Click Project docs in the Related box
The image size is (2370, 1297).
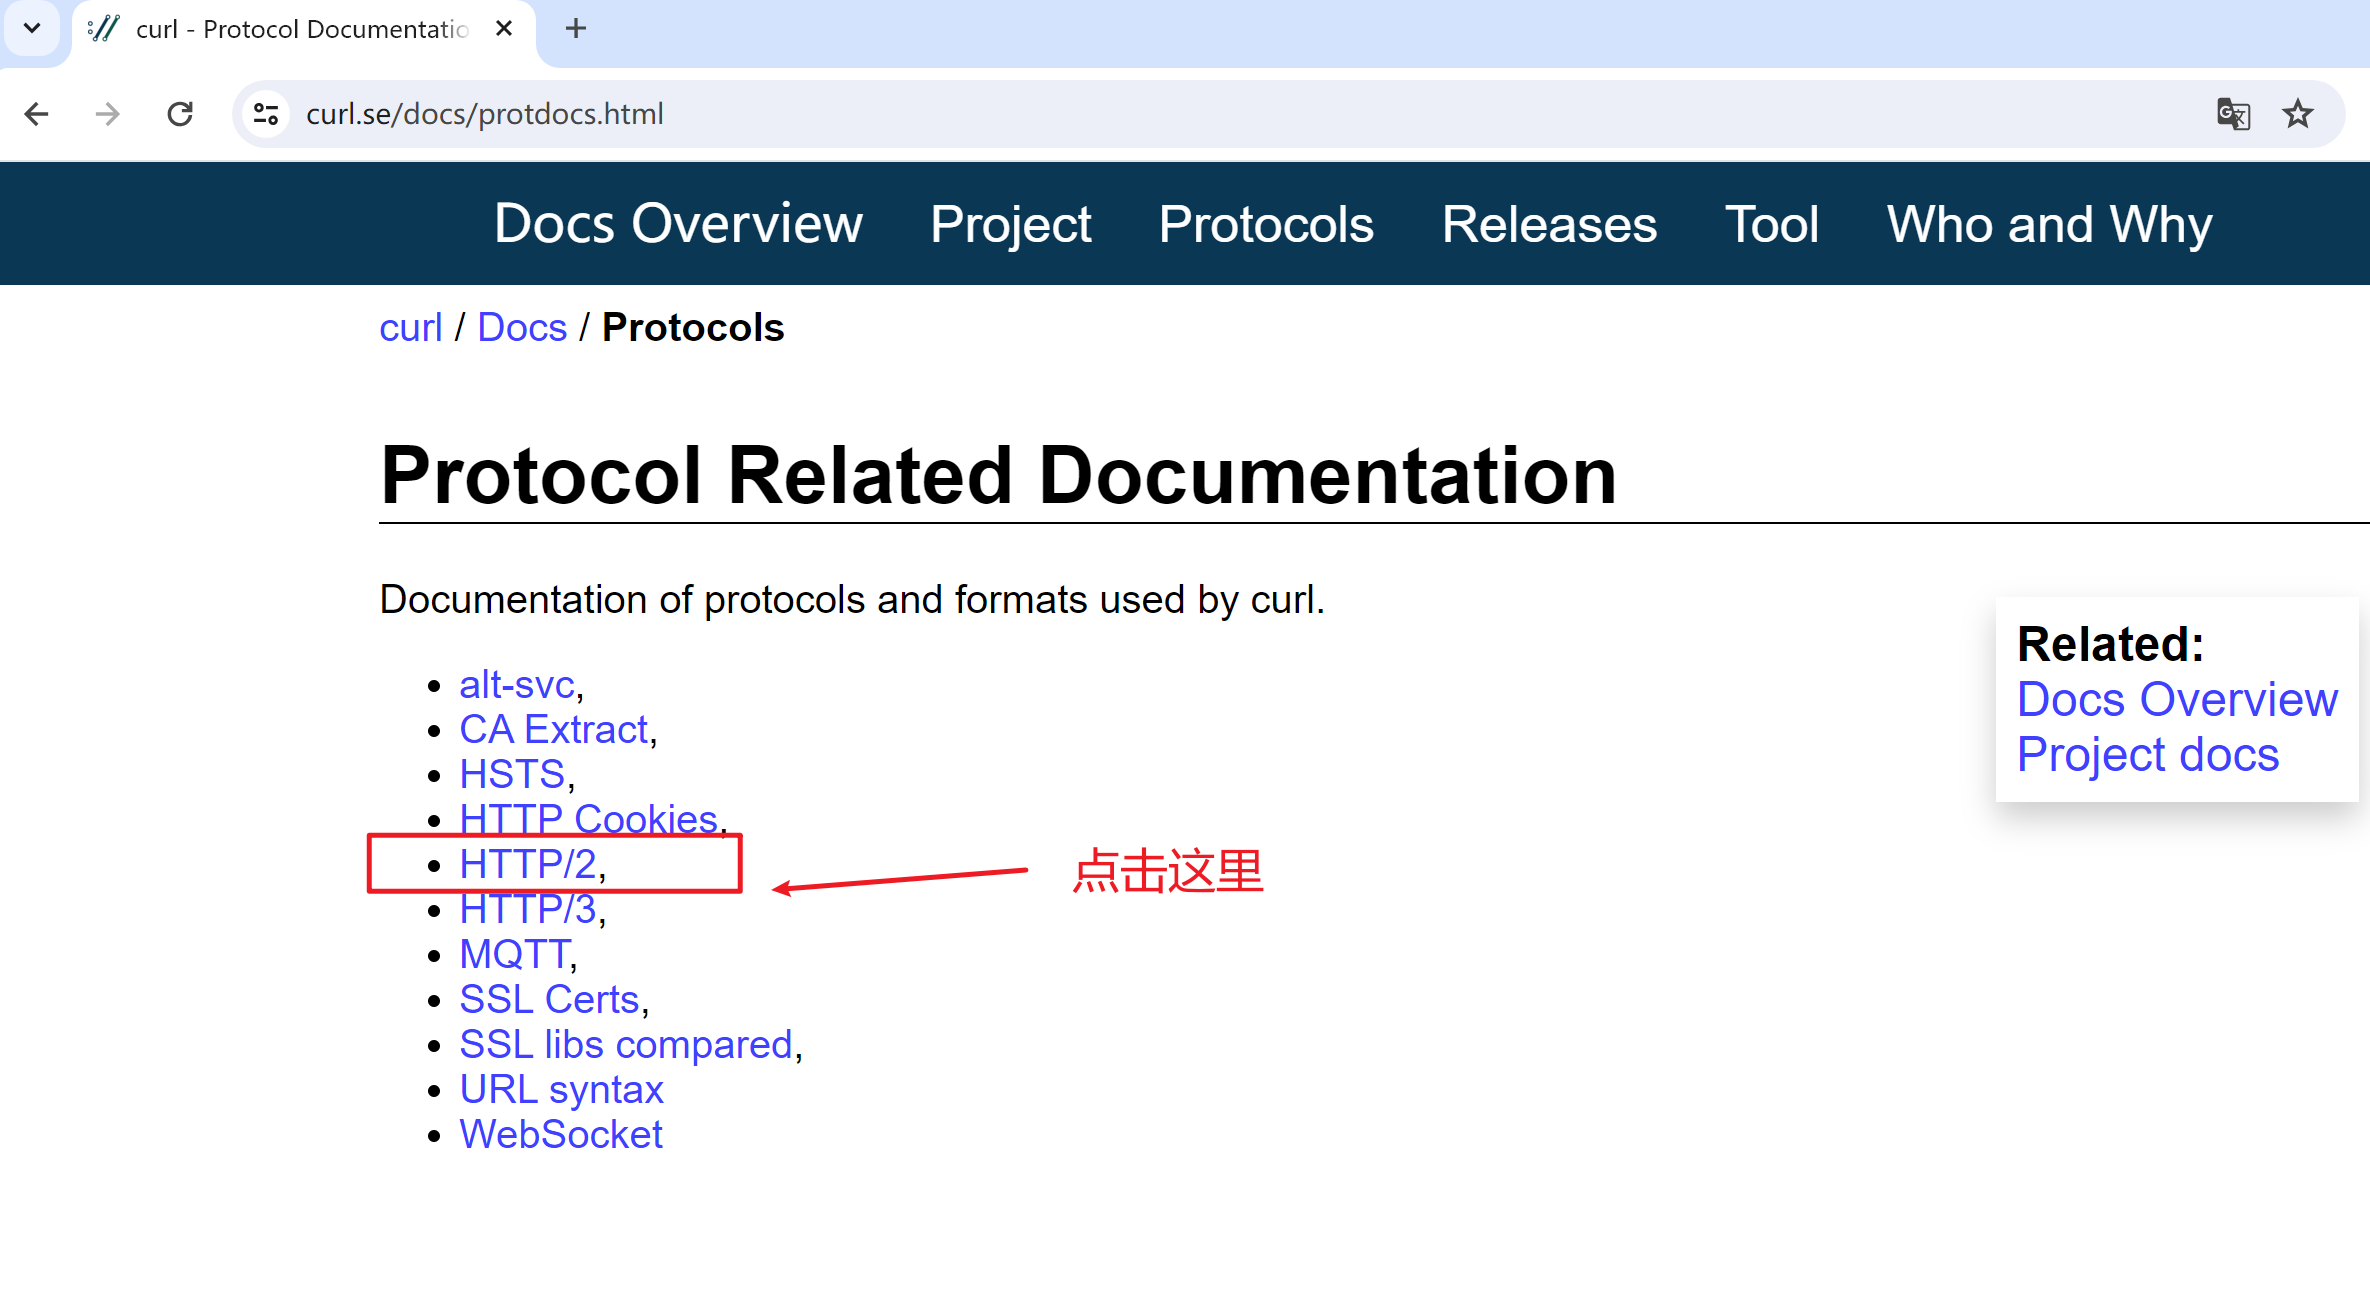tap(2148, 755)
